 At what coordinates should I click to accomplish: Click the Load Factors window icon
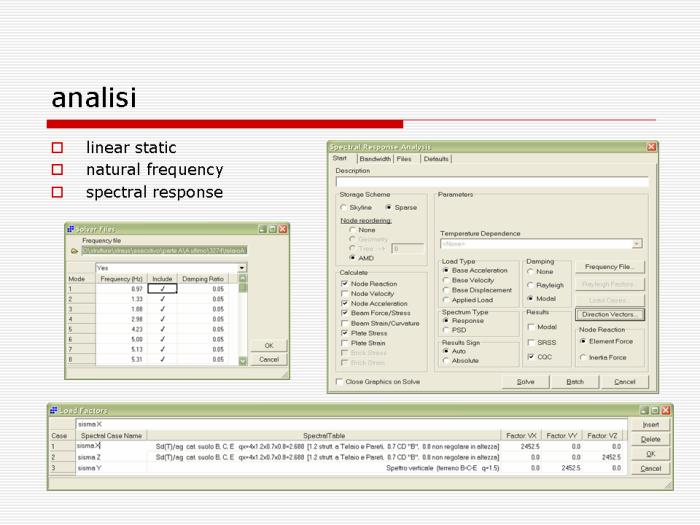point(54,410)
